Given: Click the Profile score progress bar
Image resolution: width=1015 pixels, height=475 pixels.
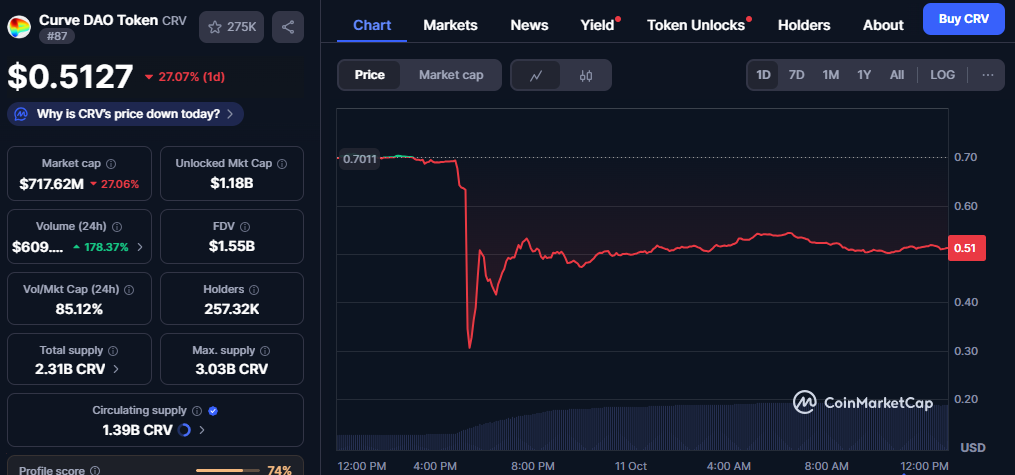Looking at the screenshot, I should click(x=226, y=470).
